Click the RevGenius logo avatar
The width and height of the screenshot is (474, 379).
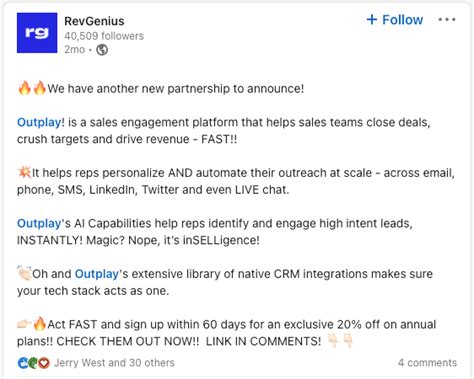coord(37,33)
